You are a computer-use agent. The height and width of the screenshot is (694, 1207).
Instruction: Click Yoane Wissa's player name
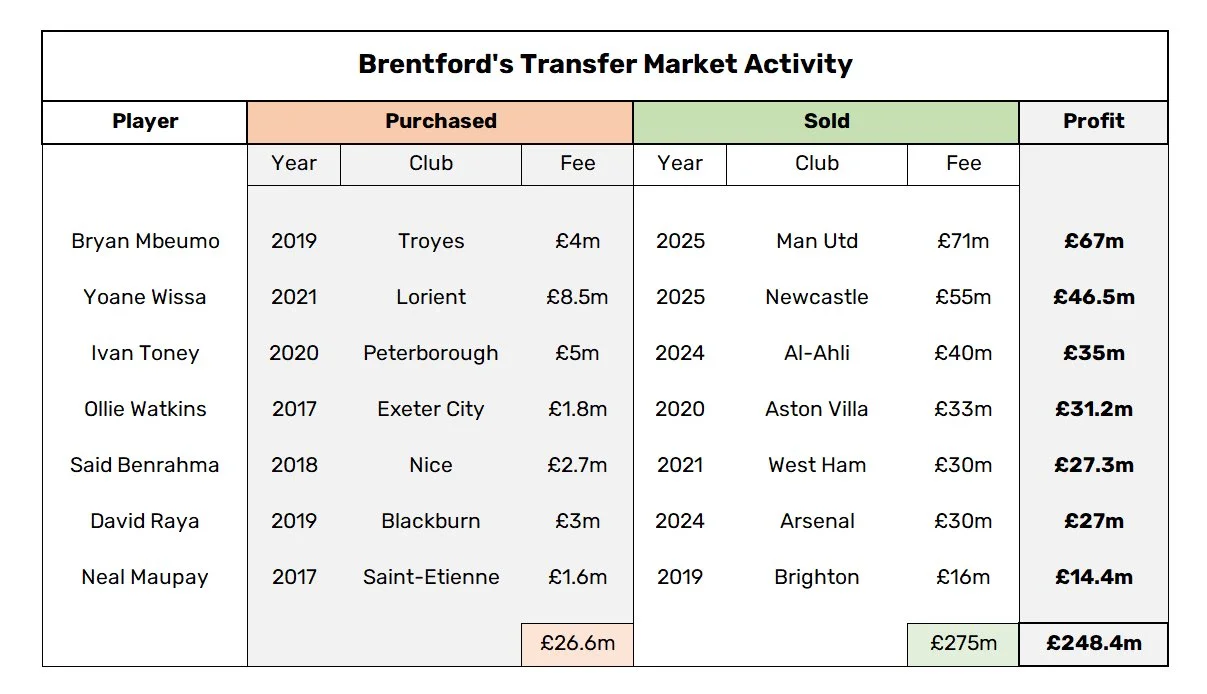145,297
